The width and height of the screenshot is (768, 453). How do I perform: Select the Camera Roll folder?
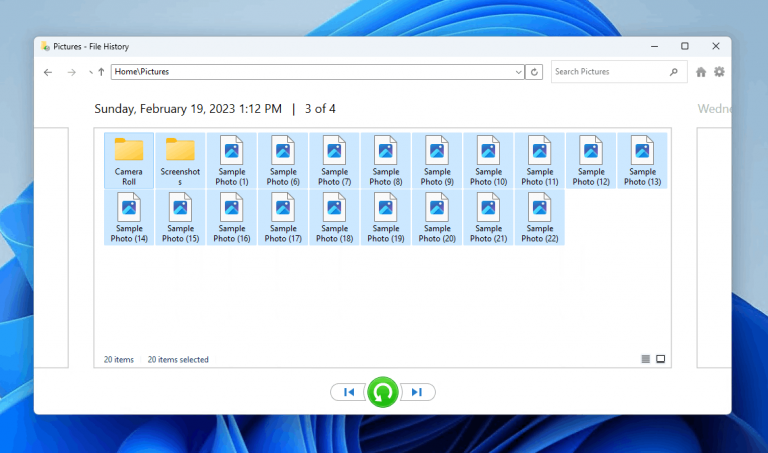click(x=129, y=160)
